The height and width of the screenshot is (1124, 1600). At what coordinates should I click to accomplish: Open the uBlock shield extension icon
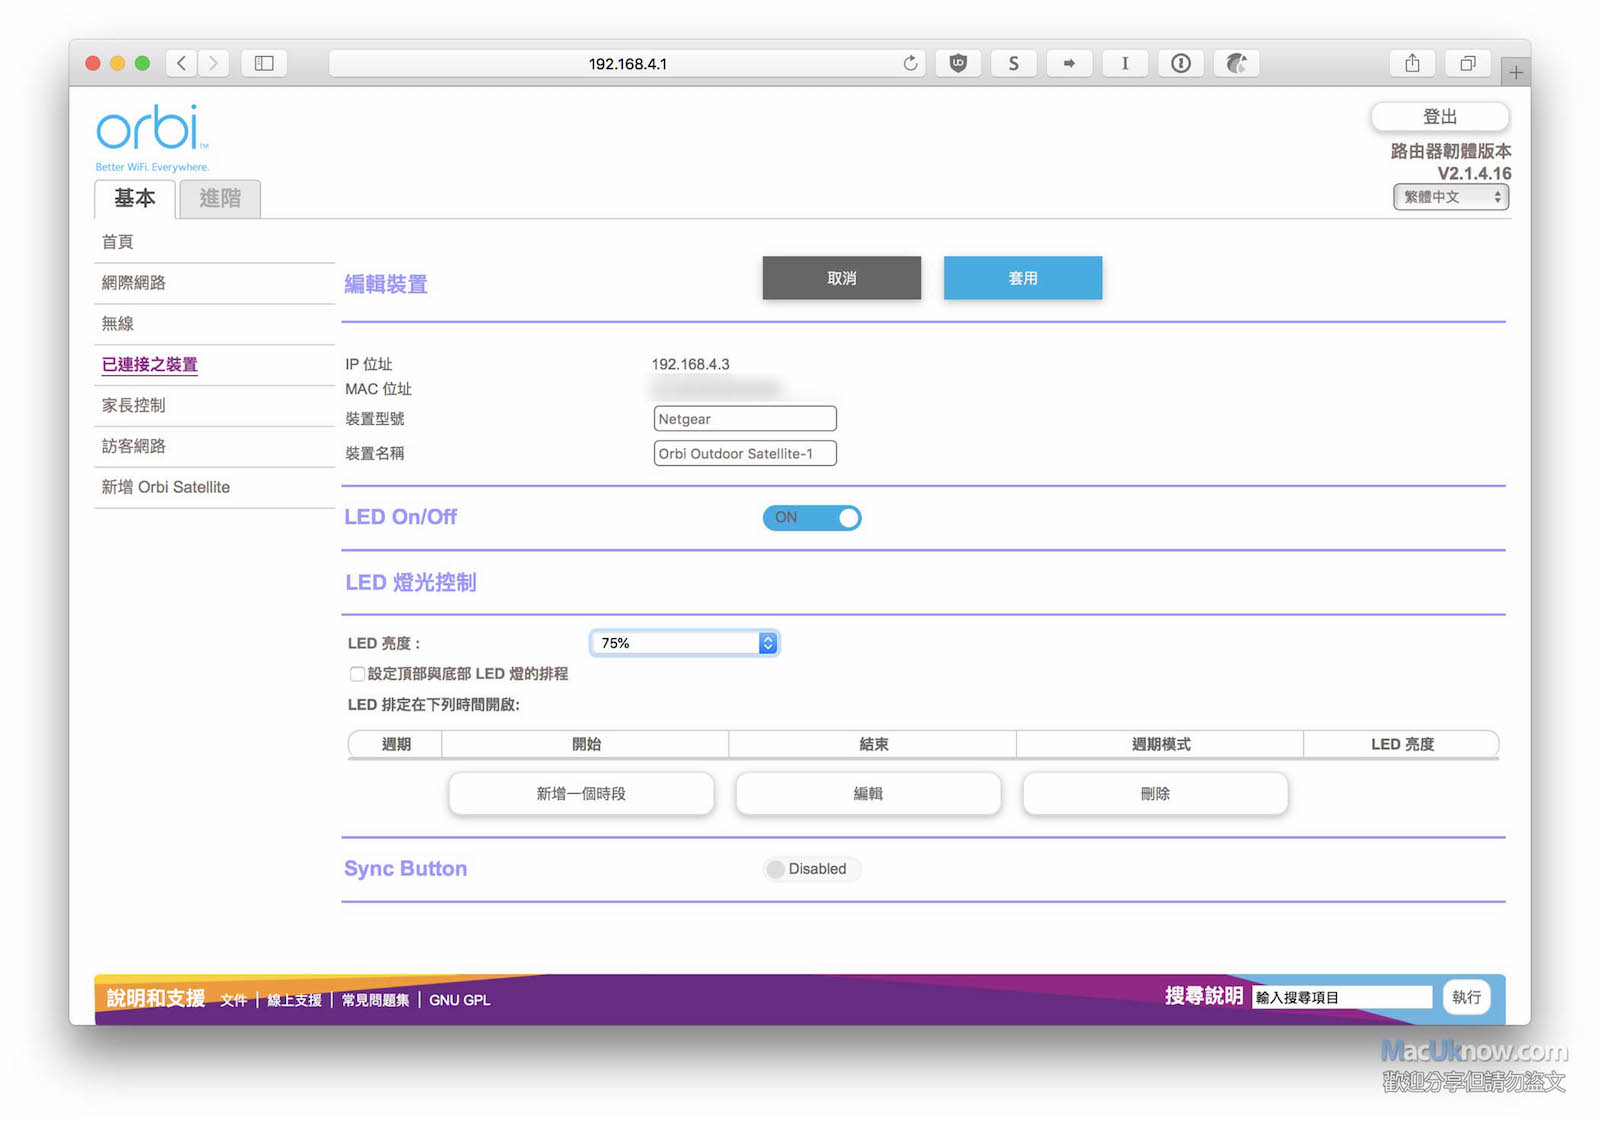tap(958, 63)
